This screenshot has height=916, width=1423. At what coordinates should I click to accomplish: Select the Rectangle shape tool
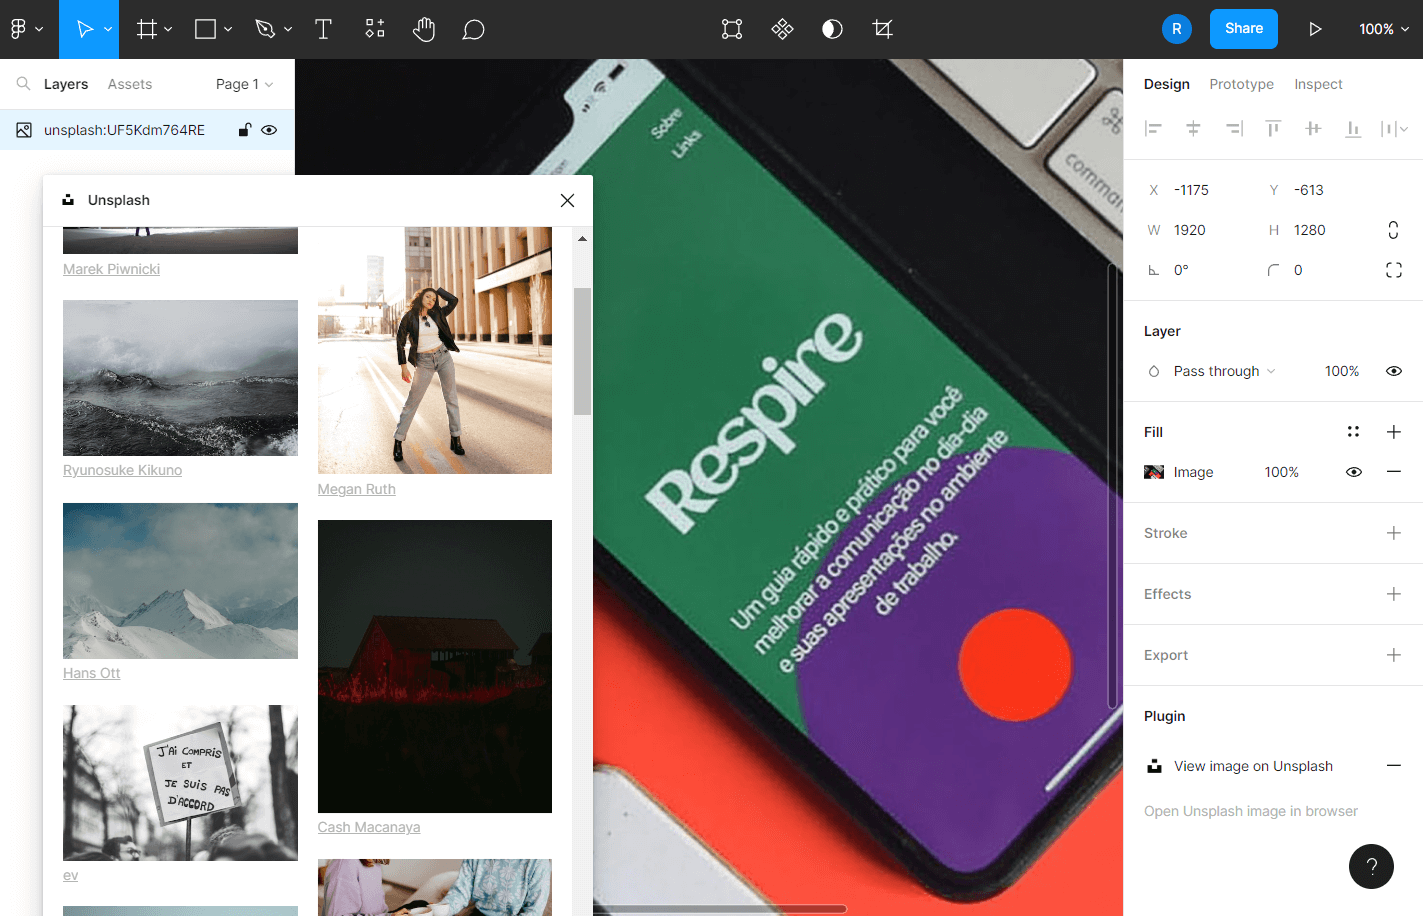tap(205, 29)
